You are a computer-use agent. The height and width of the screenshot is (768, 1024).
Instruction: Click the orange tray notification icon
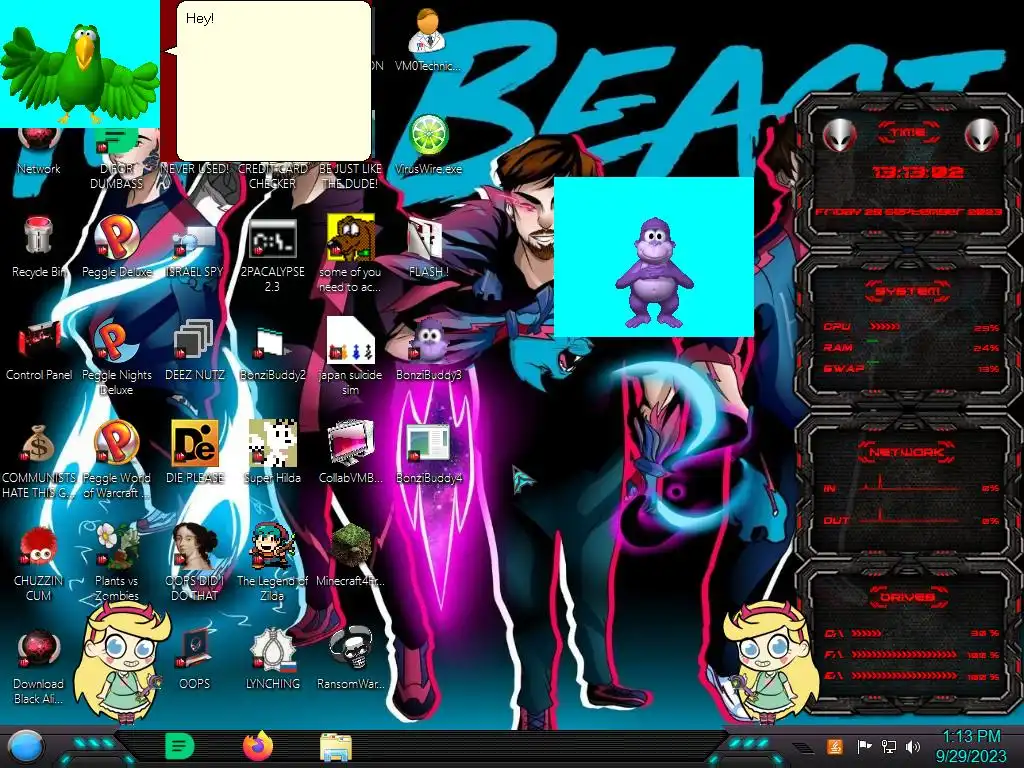(835, 746)
